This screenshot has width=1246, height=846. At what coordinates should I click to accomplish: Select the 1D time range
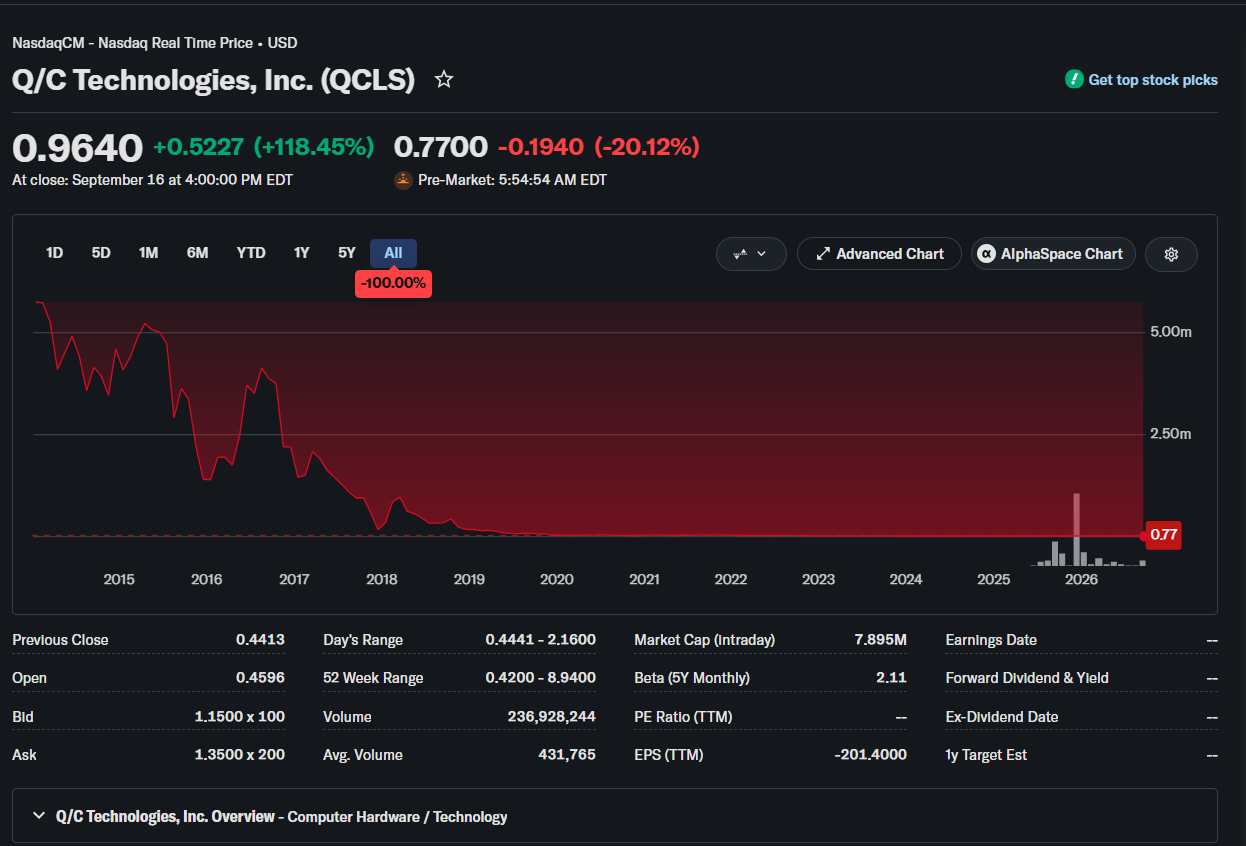(54, 253)
